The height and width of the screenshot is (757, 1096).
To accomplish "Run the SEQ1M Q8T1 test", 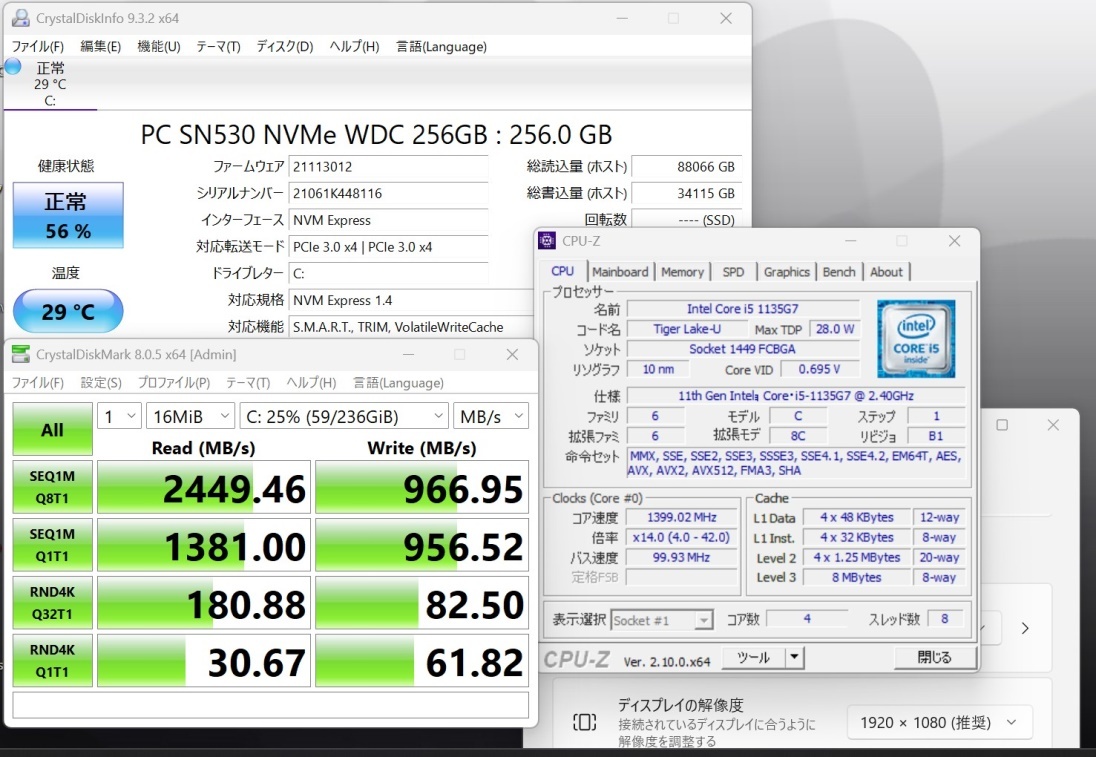I will pyautogui.click(x=52, y=487).
